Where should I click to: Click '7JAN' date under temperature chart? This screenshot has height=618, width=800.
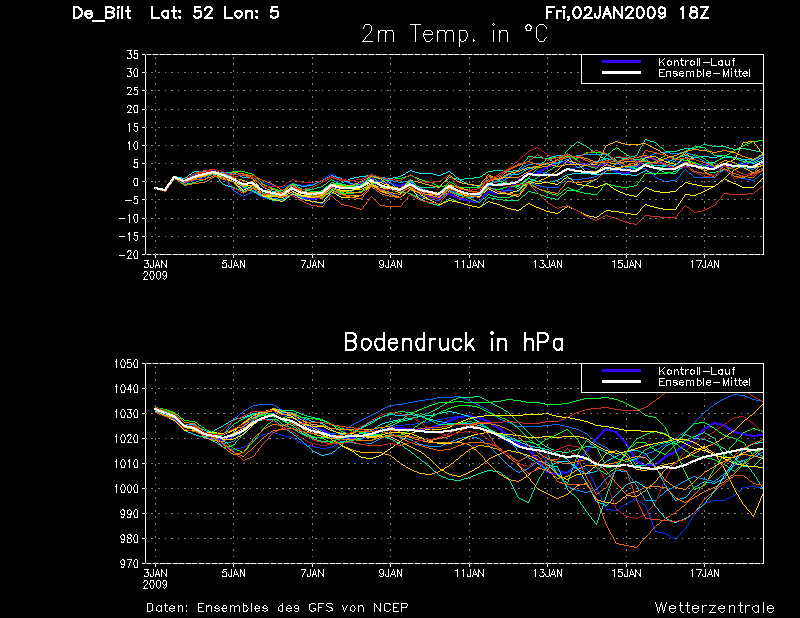pyautogui.click(x=312, y=264)
